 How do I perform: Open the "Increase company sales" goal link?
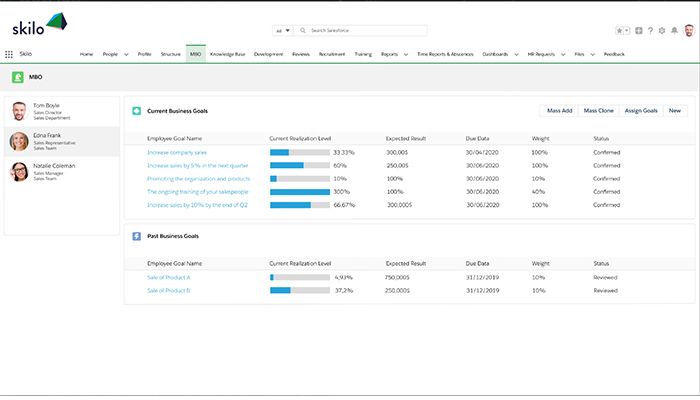[x=176, y=152]
